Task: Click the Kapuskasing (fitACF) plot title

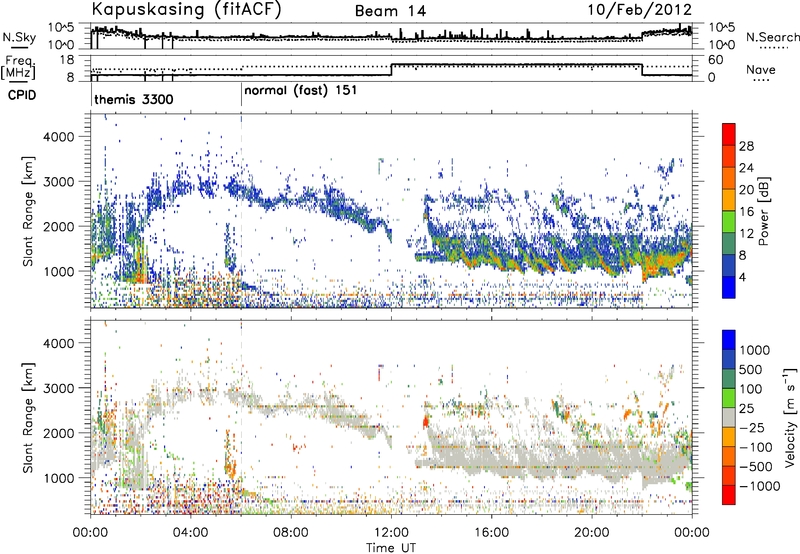Action: (186, 9)
